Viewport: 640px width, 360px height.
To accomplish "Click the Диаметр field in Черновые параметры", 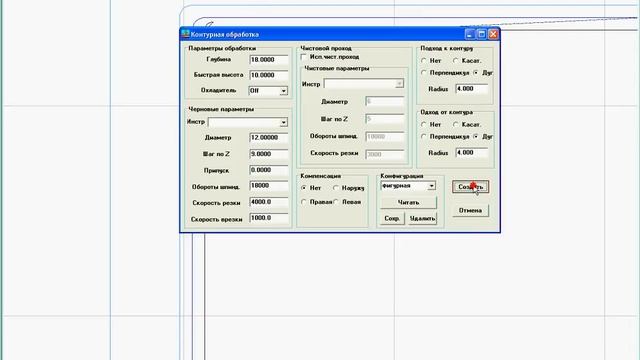I will (x=269, y=138).
